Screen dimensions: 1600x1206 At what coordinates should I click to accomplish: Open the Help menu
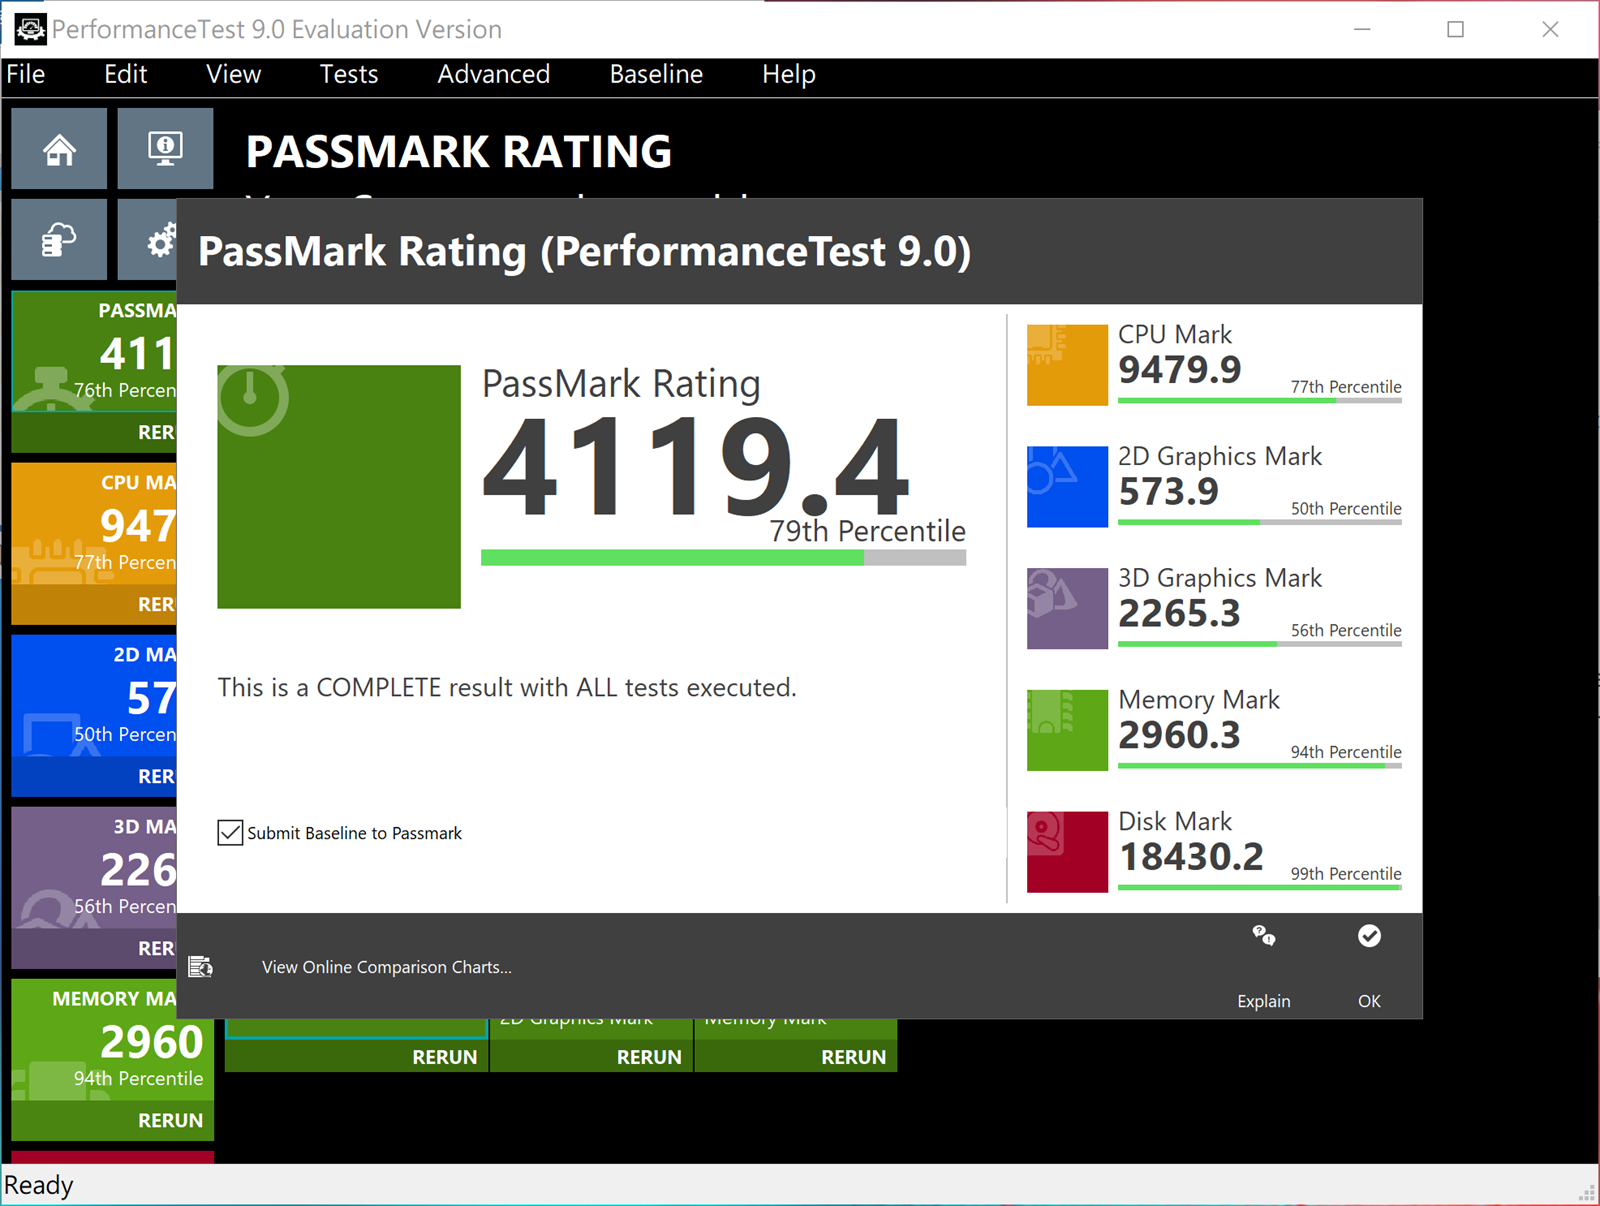pyautogui.click(x=788, y=75)
